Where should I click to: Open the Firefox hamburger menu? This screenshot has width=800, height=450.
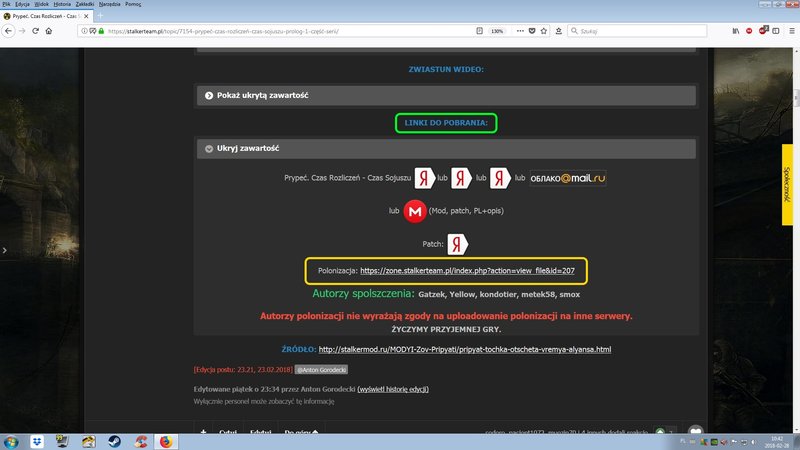pos(787,32)
